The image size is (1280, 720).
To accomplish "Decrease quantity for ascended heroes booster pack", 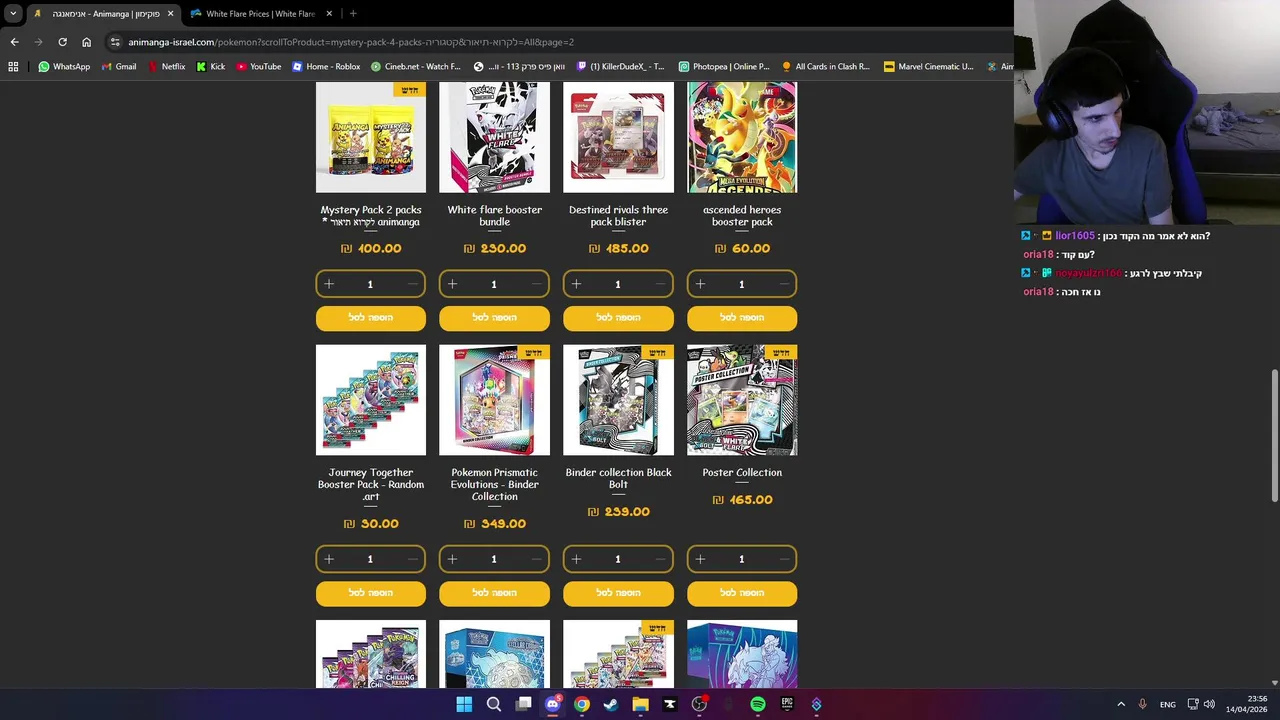I will click(x=785, y=284).
